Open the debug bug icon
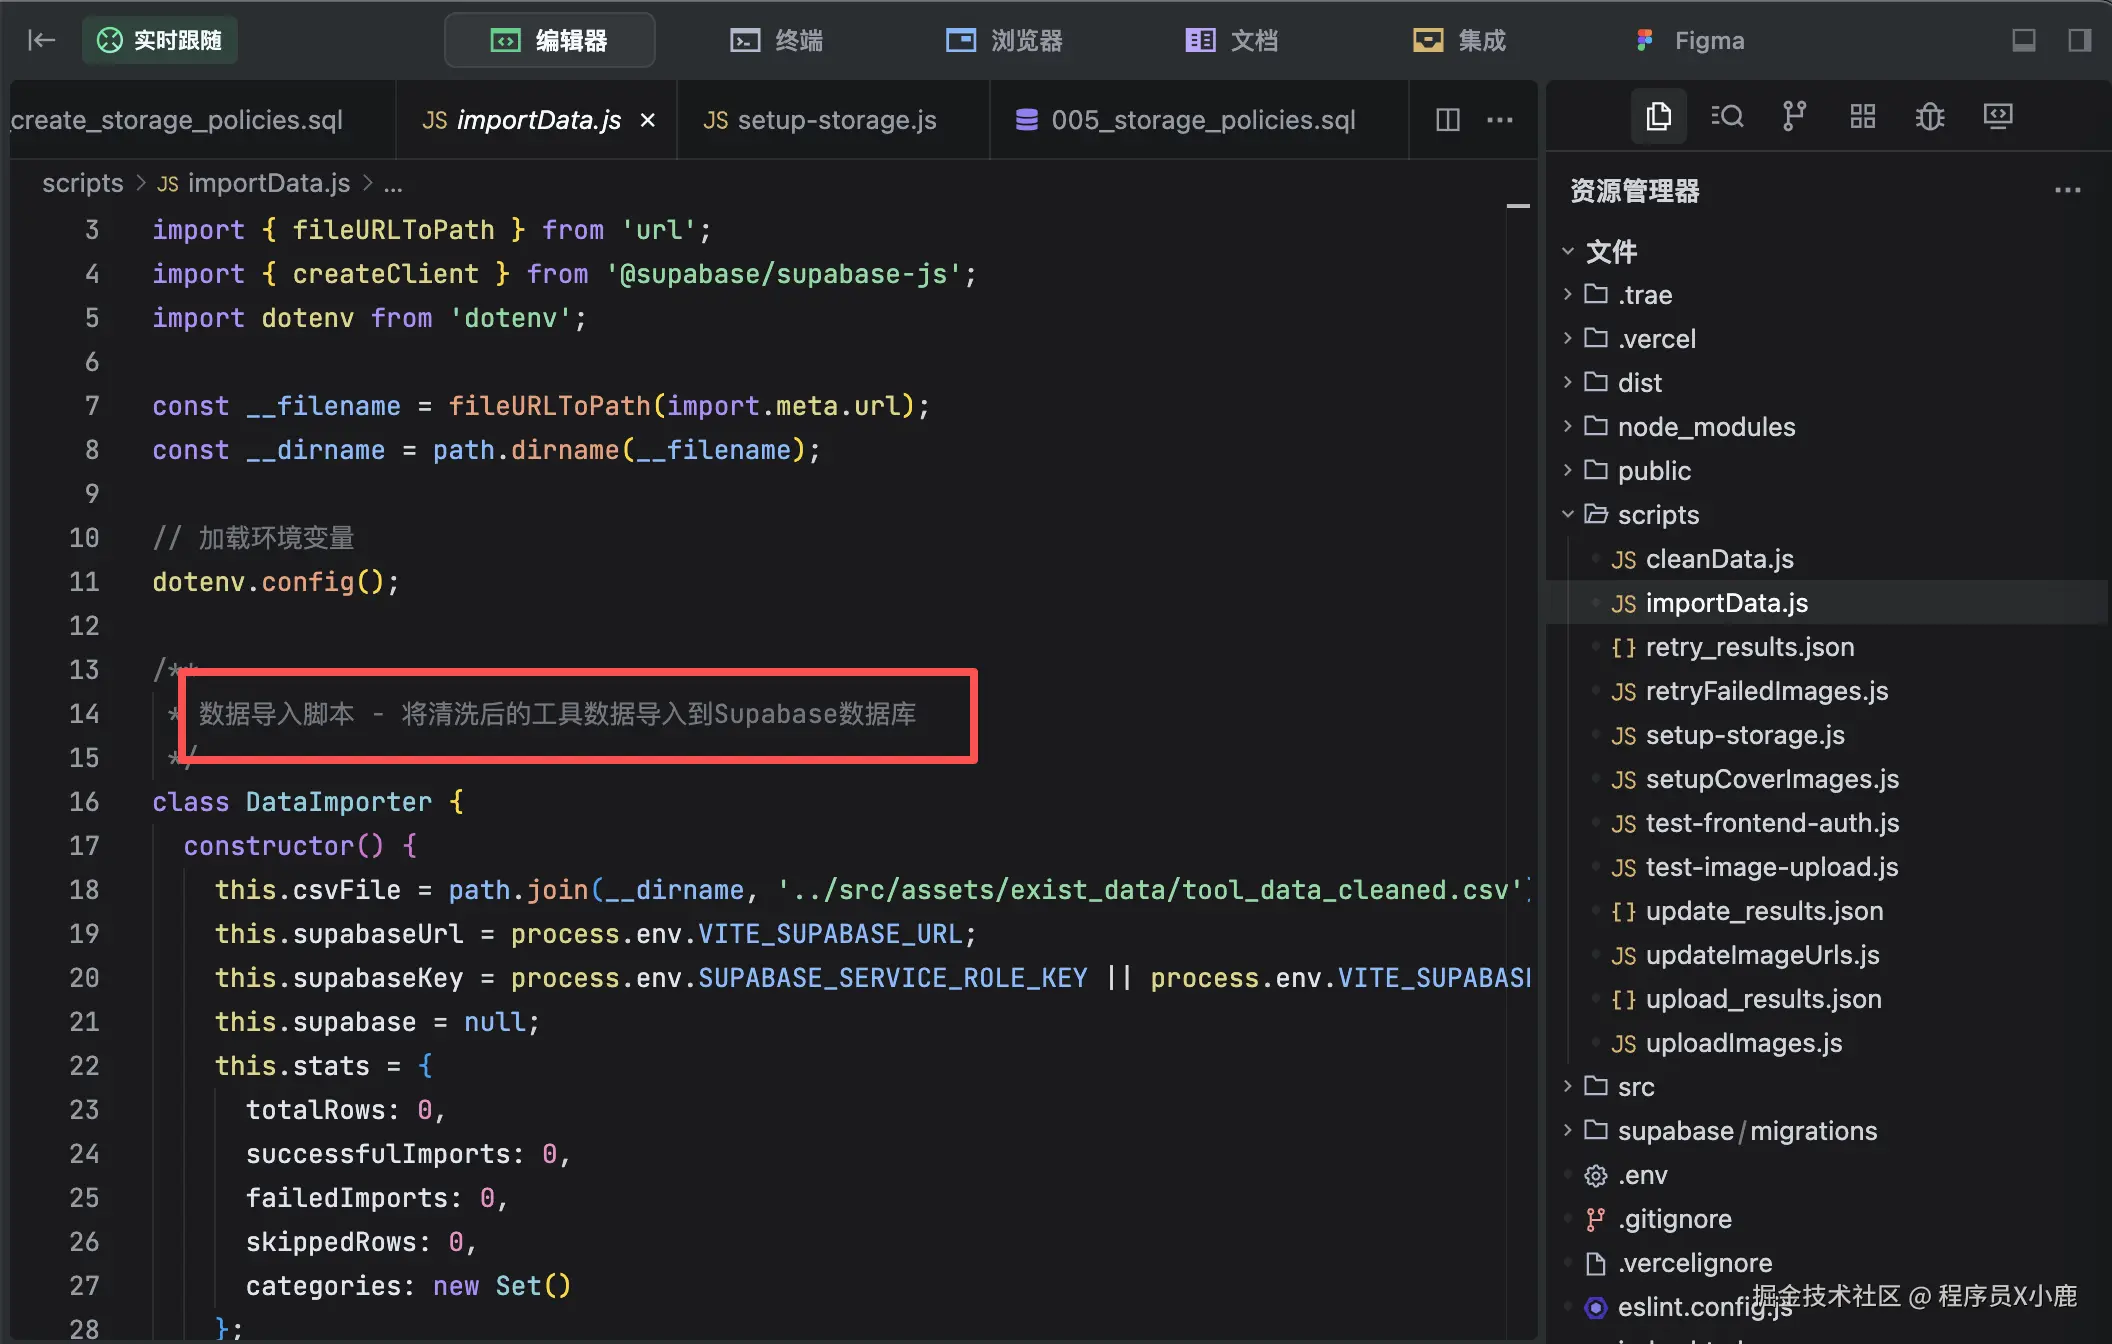Viewport: 2112px width, 1344px height. [x=1929, y=117]
